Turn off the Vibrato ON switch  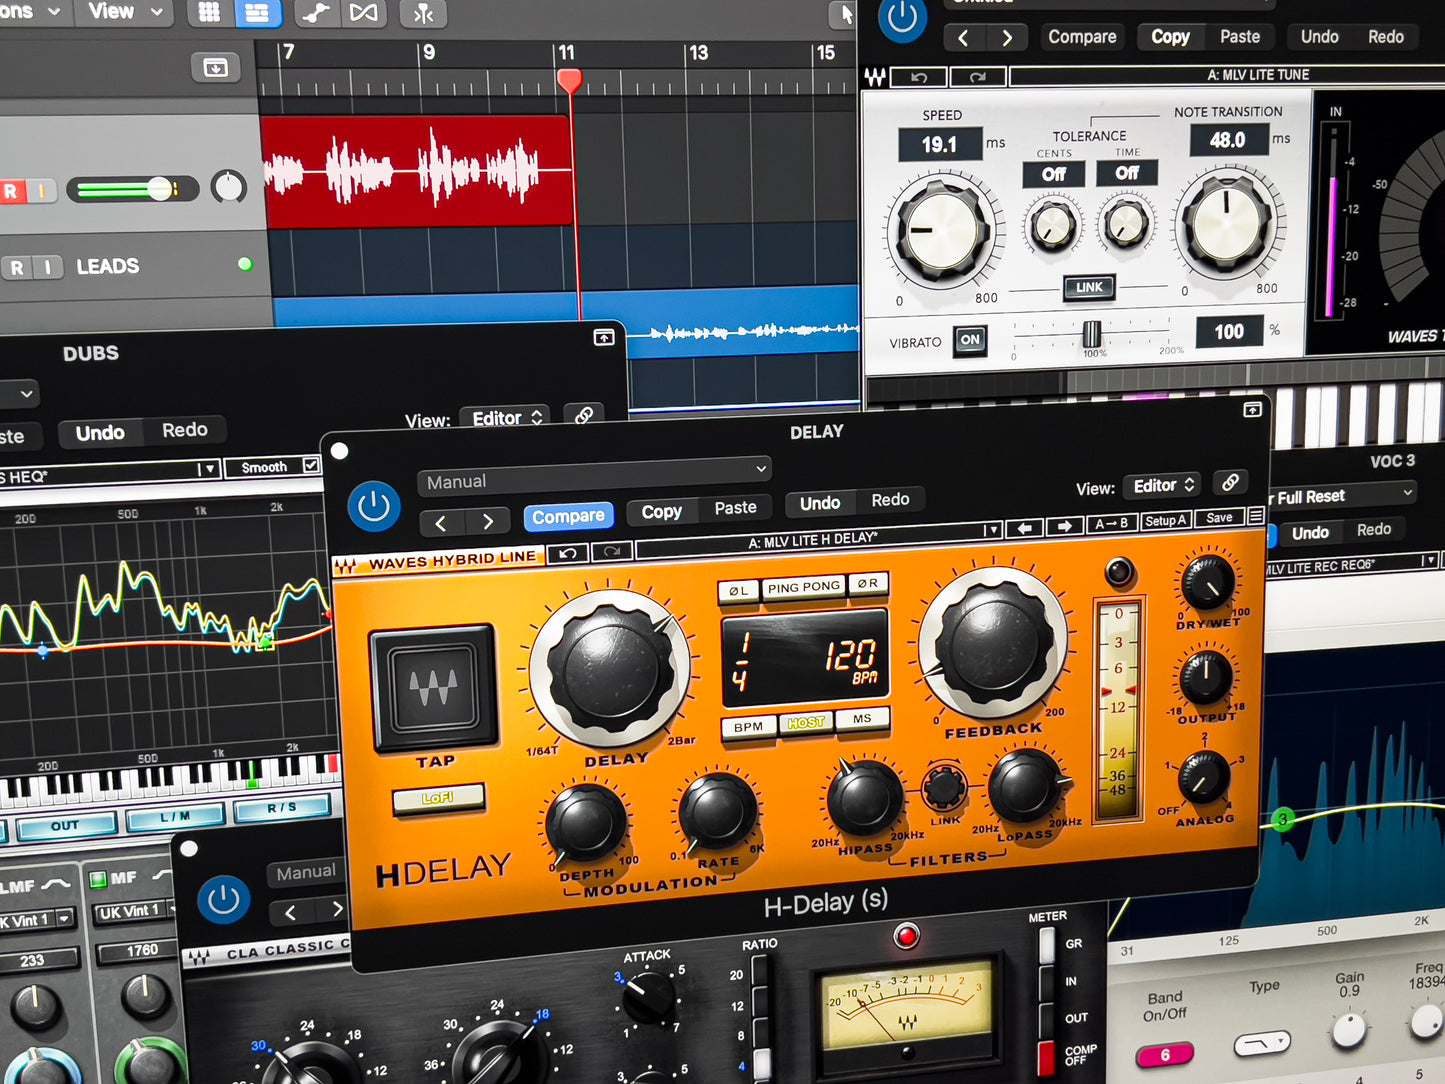click(x=969, y=340)
